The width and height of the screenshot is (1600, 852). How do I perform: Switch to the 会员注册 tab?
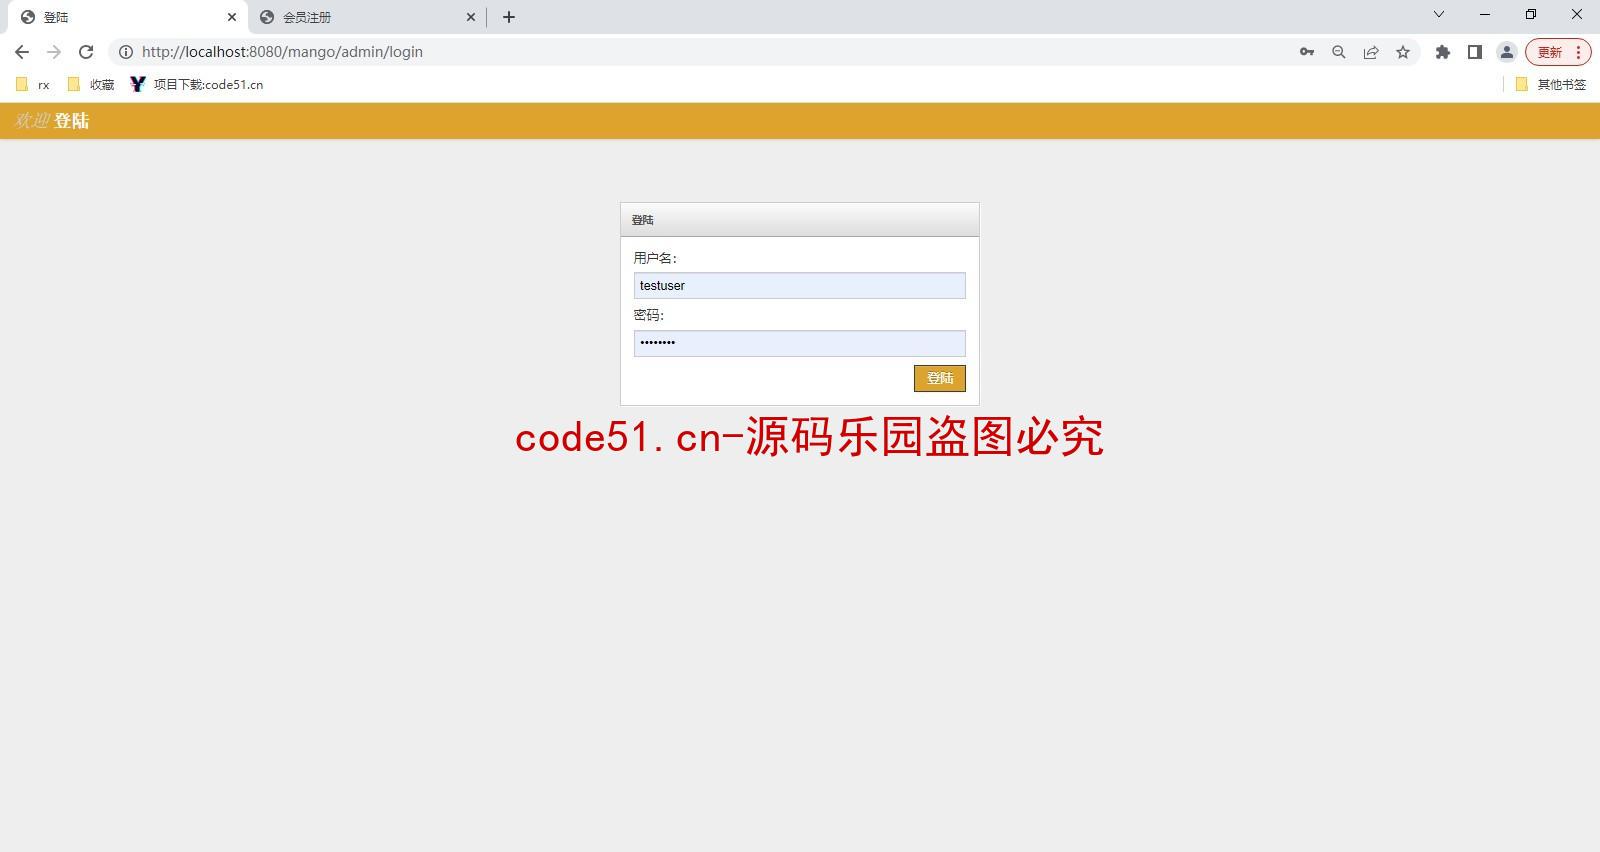[x=368, y=17]
